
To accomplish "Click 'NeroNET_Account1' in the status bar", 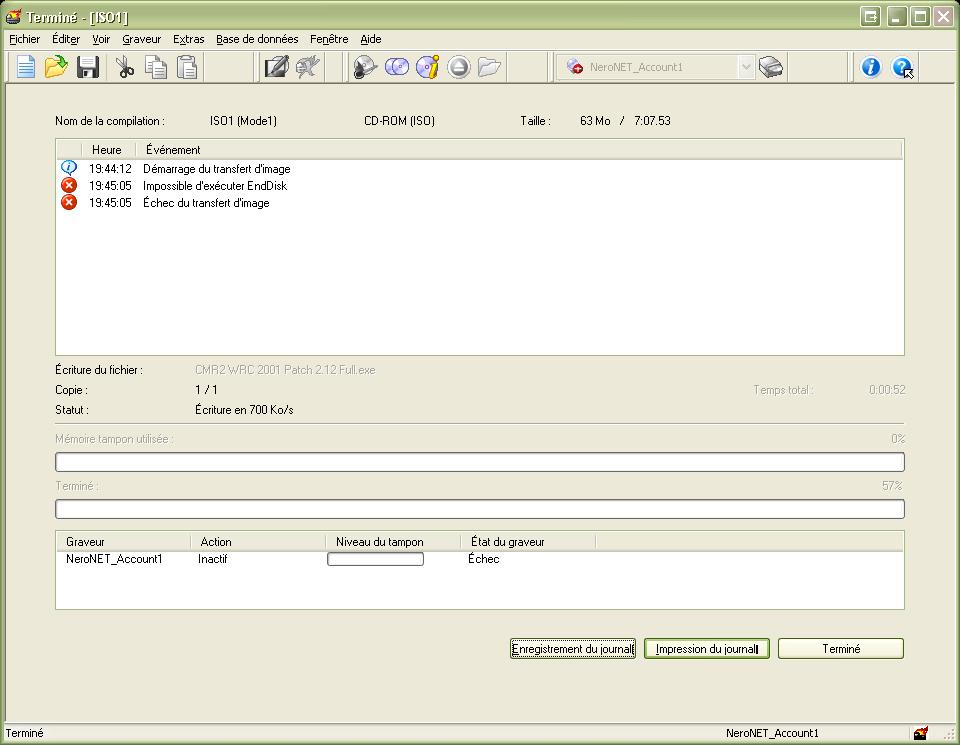I will (x=772, y=733).
